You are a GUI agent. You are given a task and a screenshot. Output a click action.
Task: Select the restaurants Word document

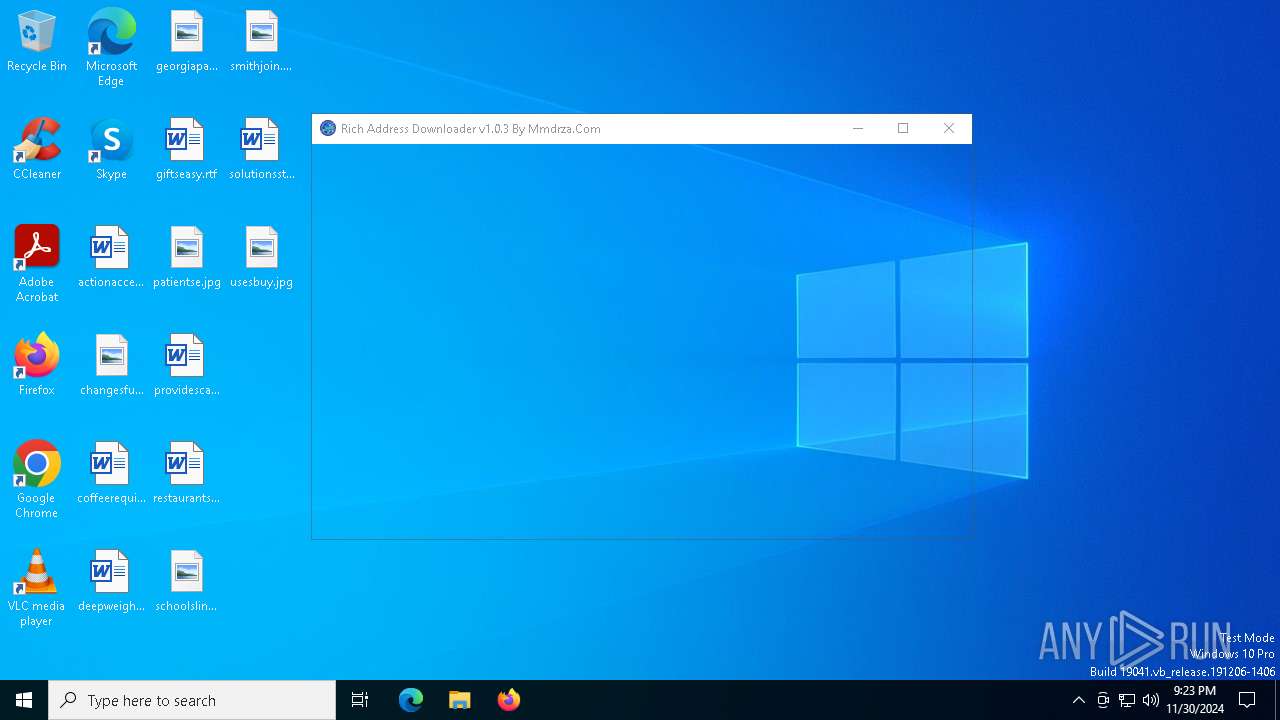(x=187, y=474)
